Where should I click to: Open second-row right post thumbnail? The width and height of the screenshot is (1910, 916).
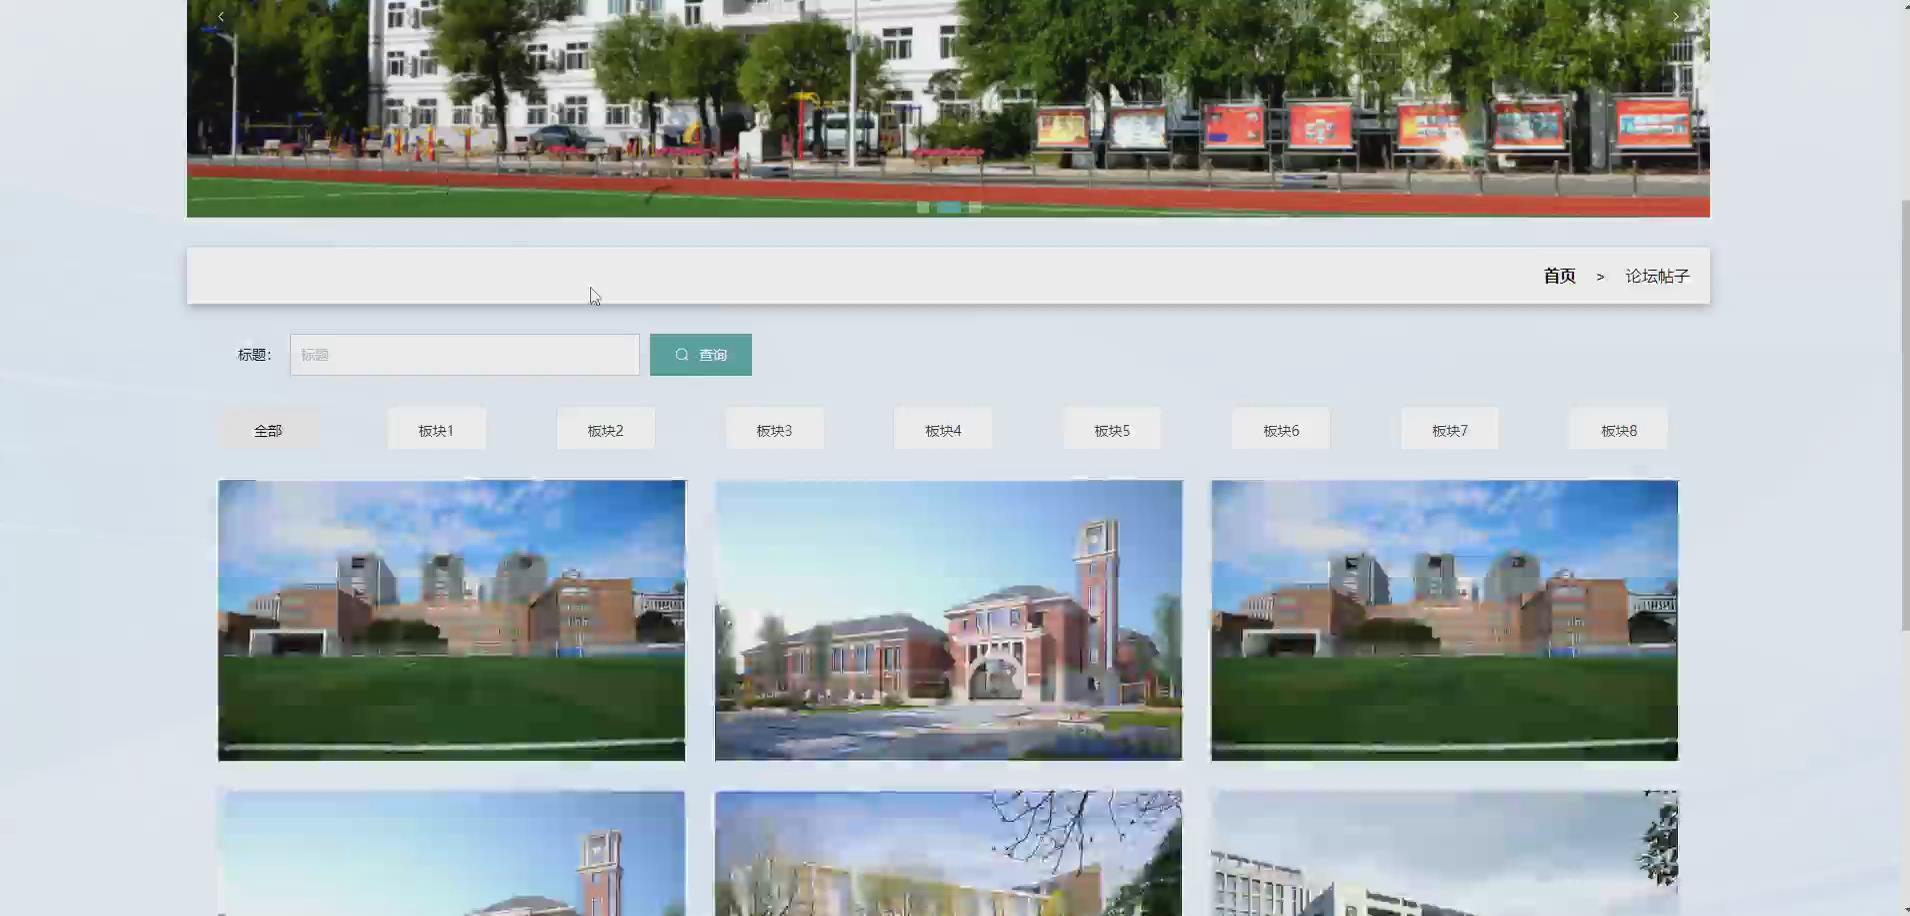[x=1444, y=853]
